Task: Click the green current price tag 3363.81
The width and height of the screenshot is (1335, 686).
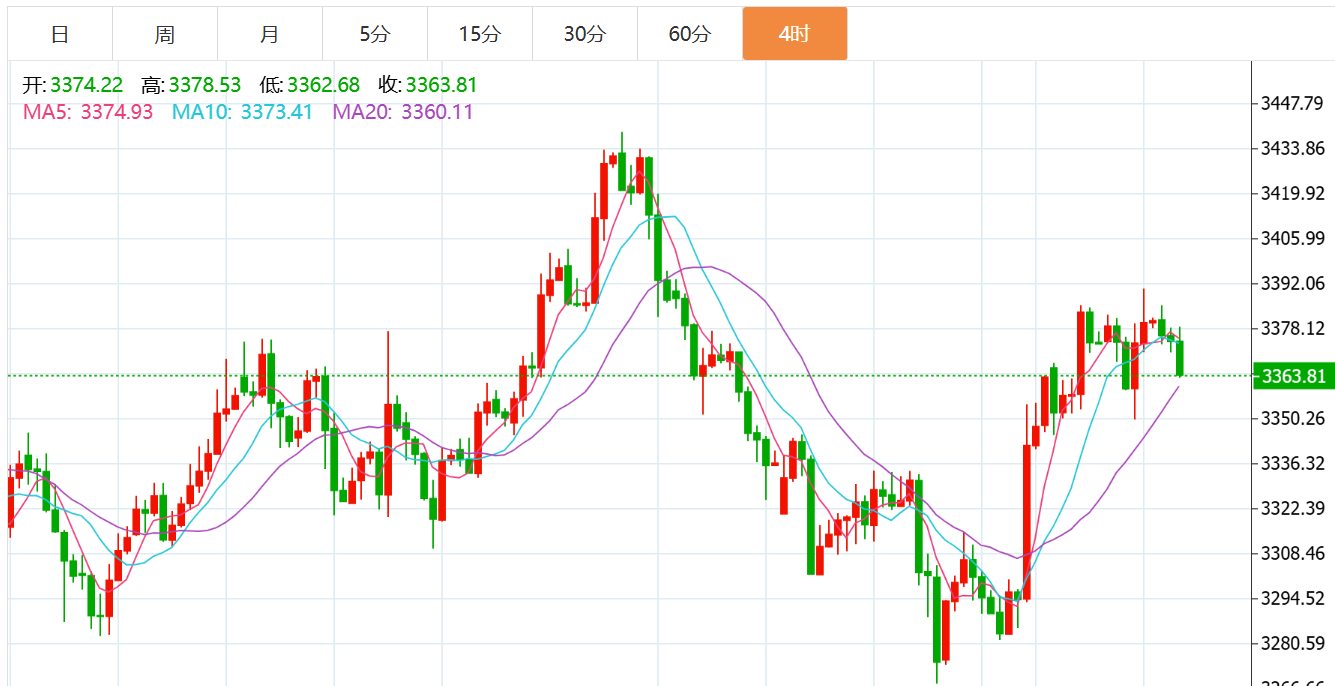Action: [x=1294, y=376]
